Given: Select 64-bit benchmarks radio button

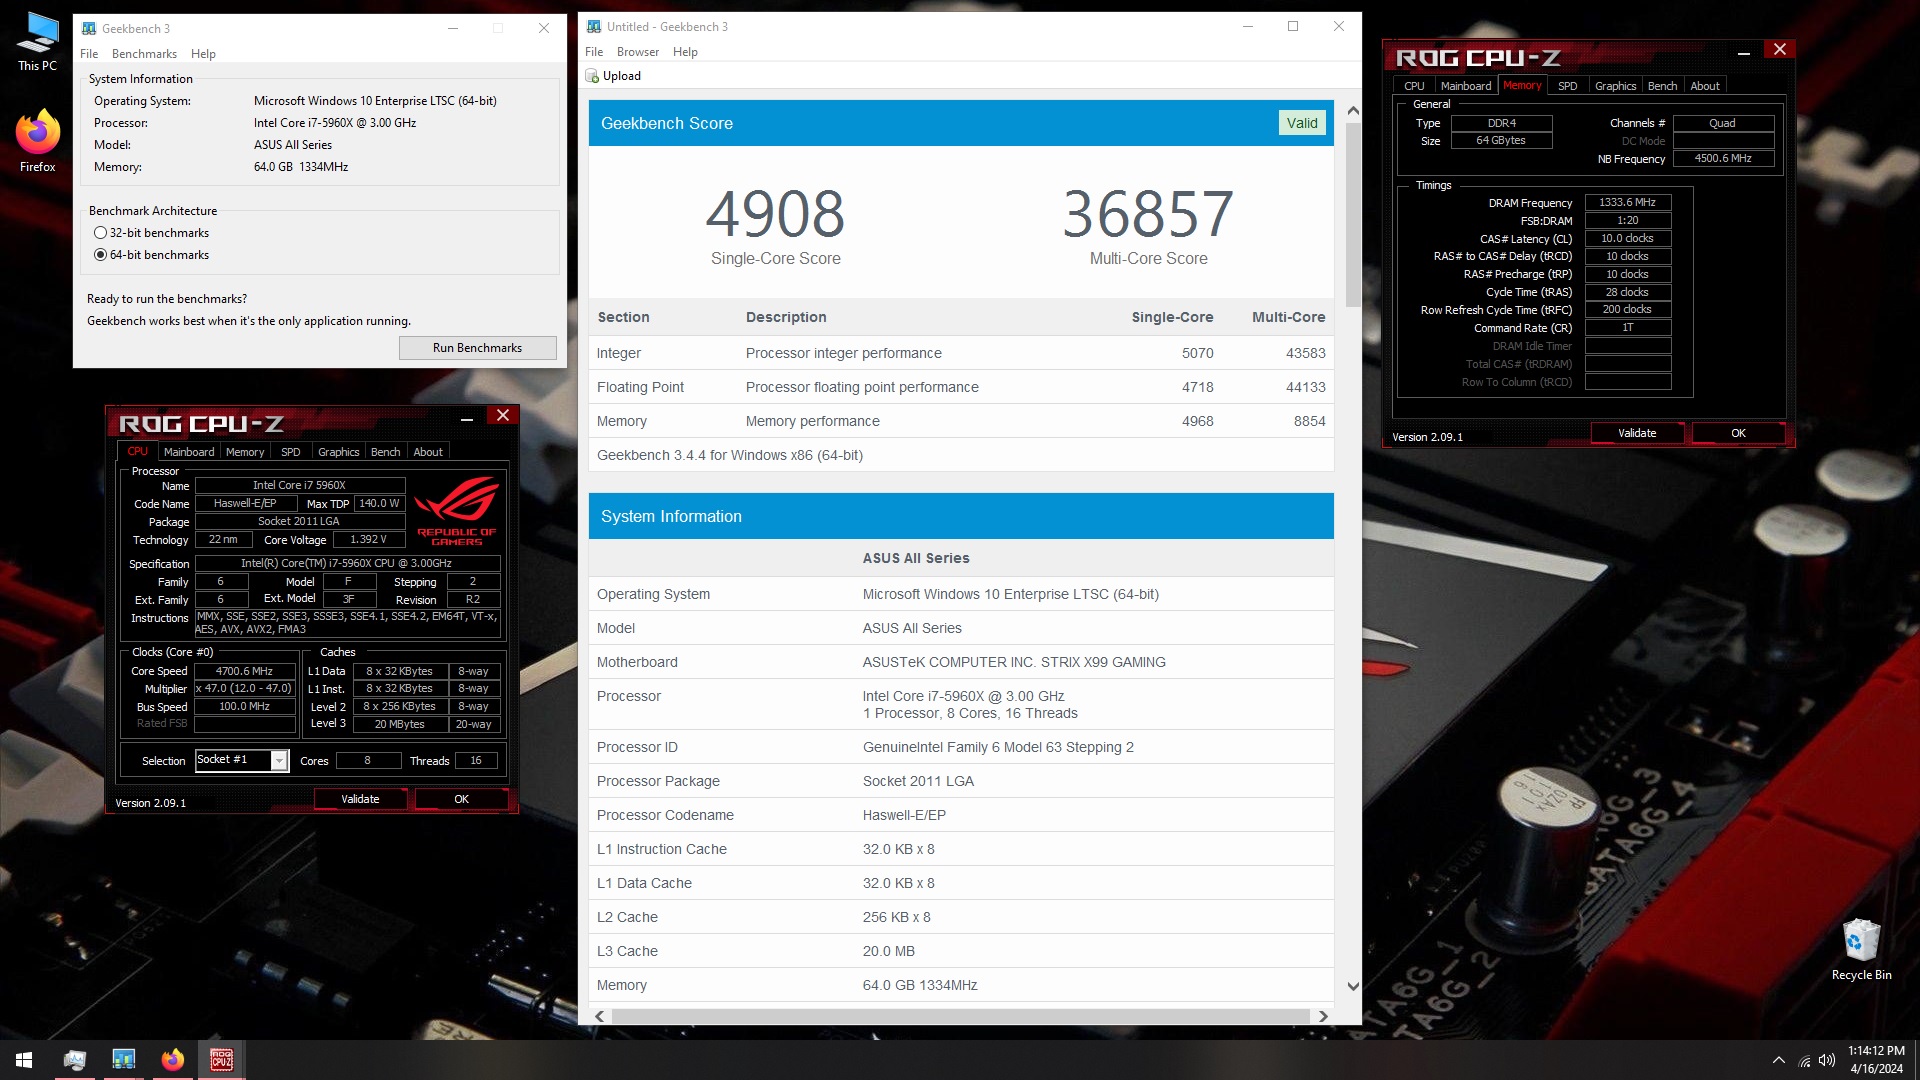Looking at the screenshot, I should coord(100,255).
